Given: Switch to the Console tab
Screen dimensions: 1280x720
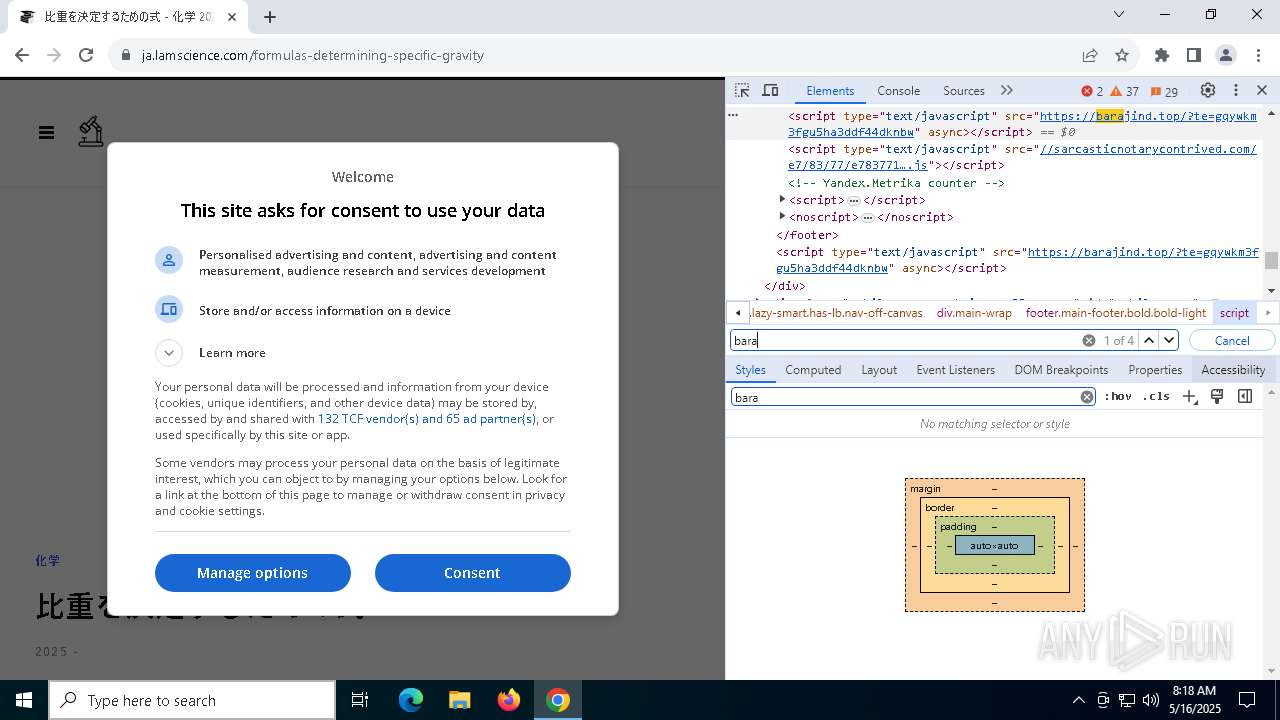Looking at the screenshot, I should coord(898,90).
